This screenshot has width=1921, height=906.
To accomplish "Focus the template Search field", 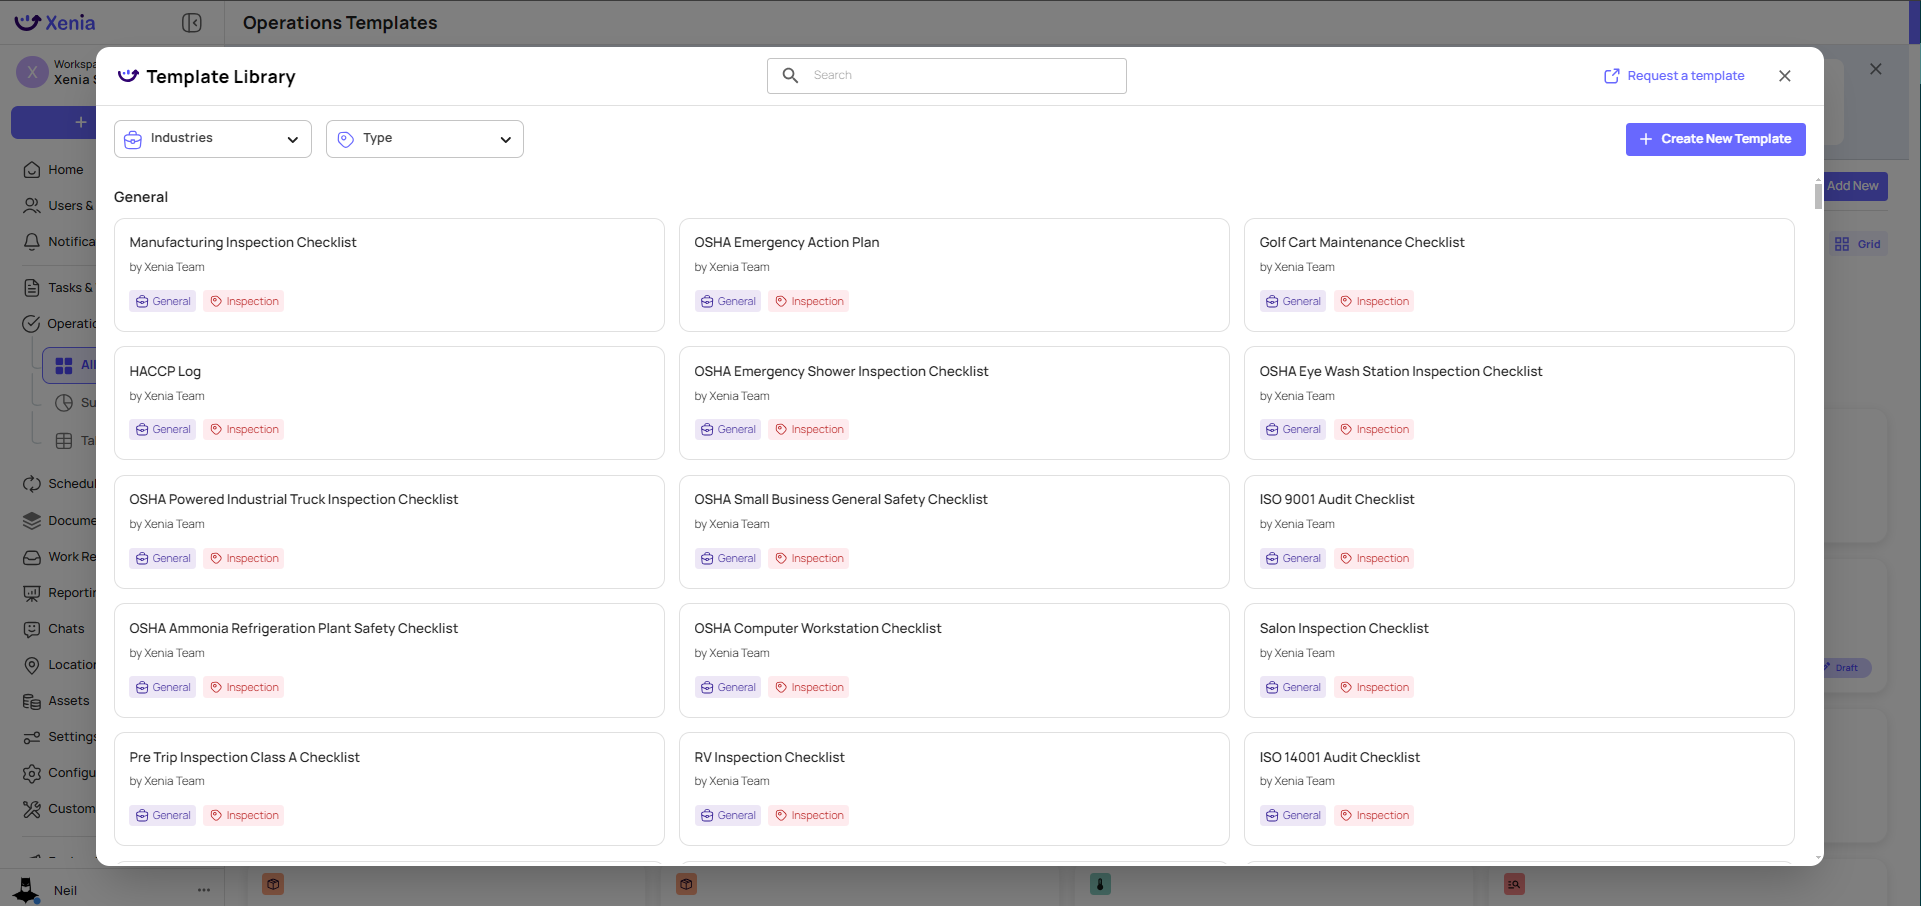I will (x=947, y=76).
